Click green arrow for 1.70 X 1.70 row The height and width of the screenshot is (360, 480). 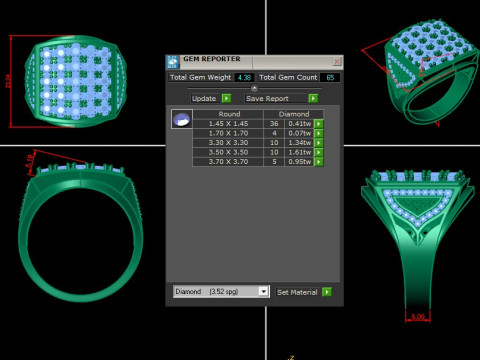tap(319, 133)
